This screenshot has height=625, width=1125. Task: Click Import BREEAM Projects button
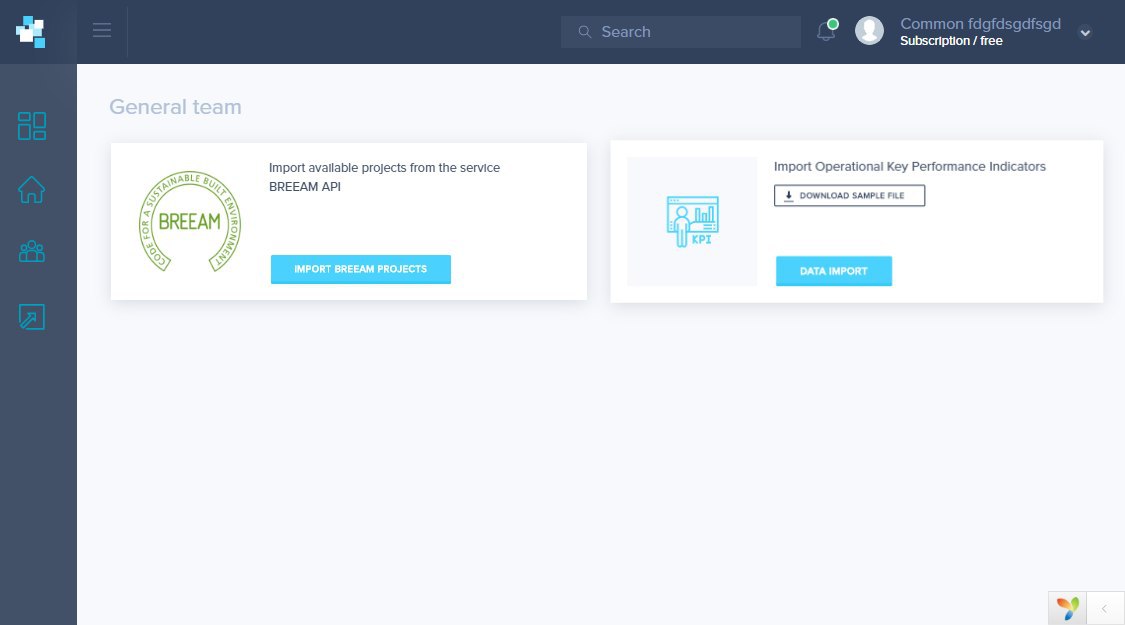(x=361, y=269)
